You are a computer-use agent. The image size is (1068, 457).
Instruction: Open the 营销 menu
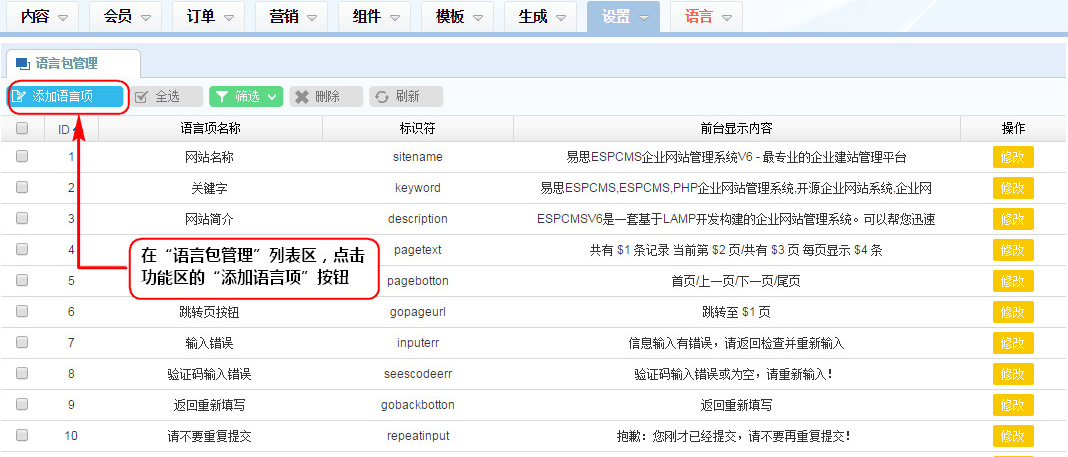(291, 17)
